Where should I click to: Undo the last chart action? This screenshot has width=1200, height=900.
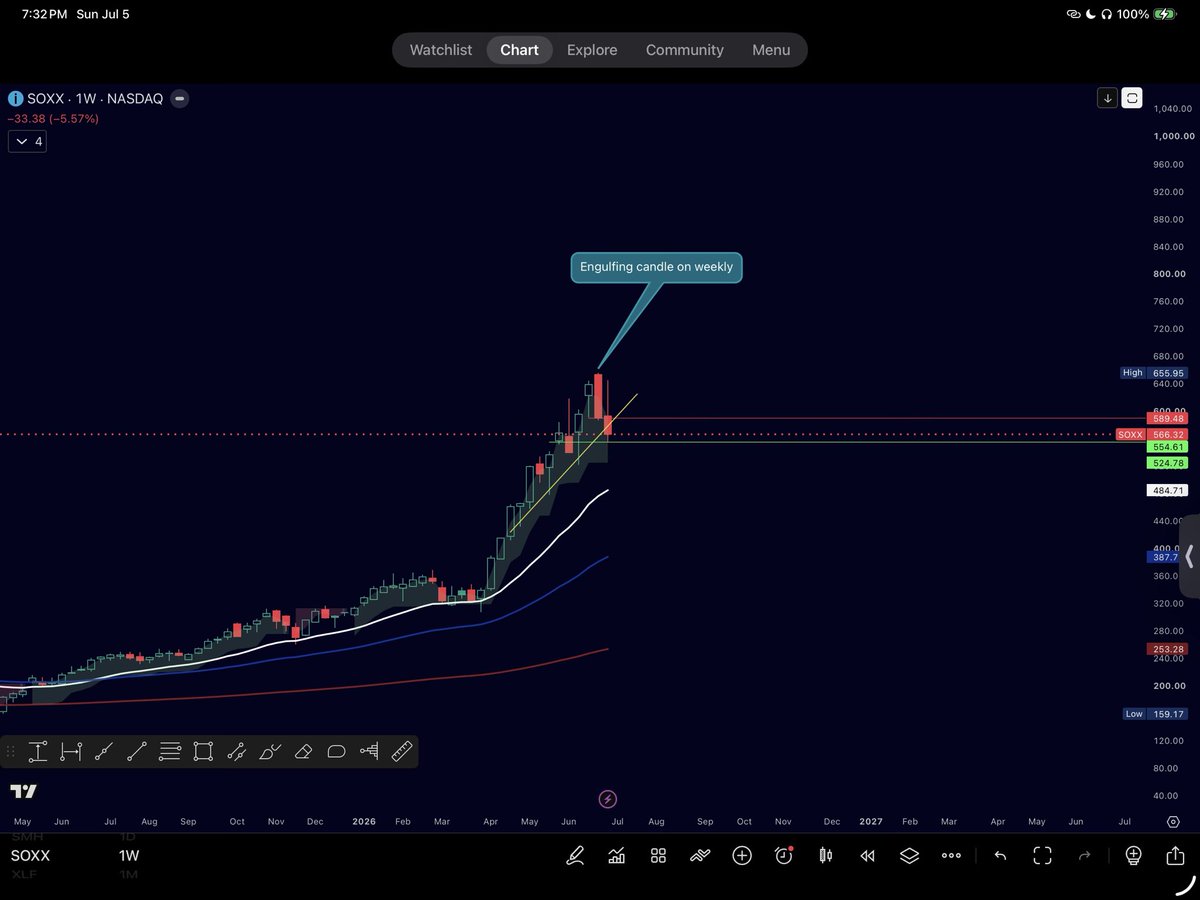point(1000,855)
